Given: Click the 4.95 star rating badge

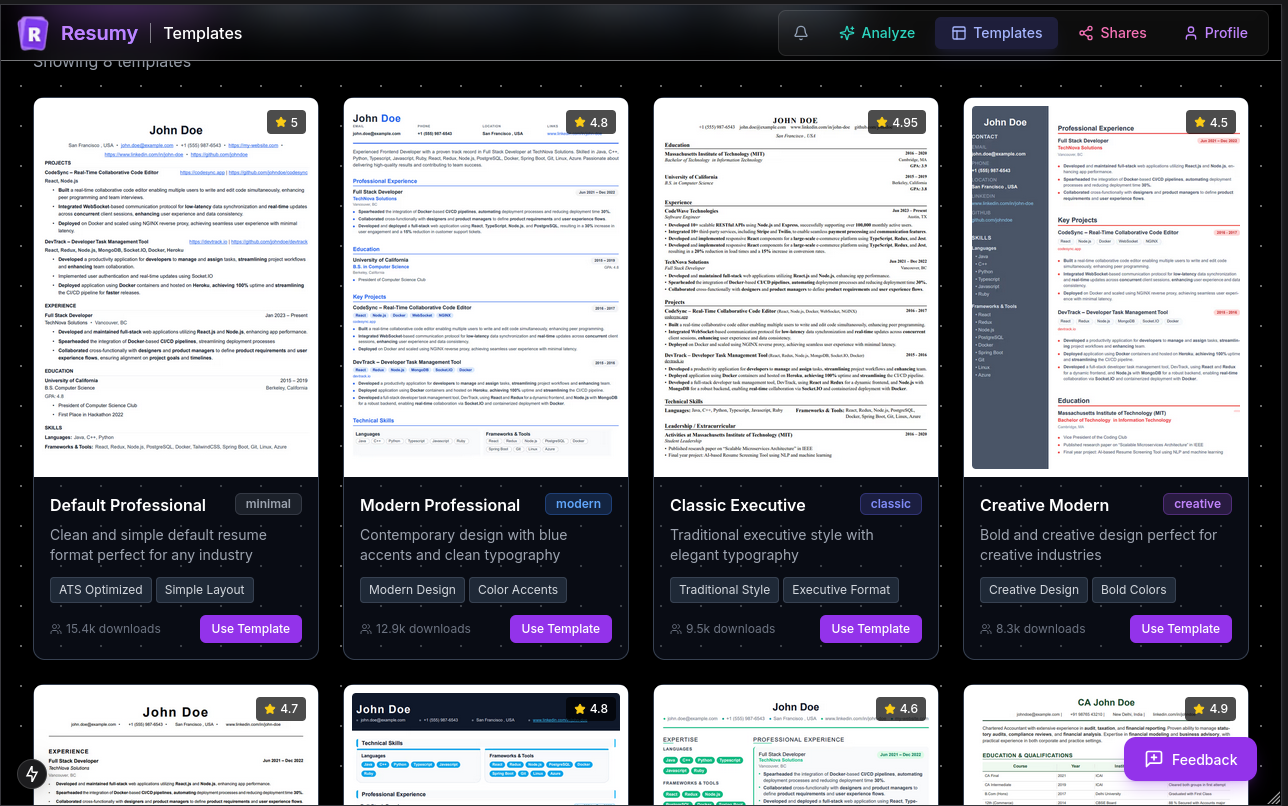Looking at the screenshot, I should point(896,121).
